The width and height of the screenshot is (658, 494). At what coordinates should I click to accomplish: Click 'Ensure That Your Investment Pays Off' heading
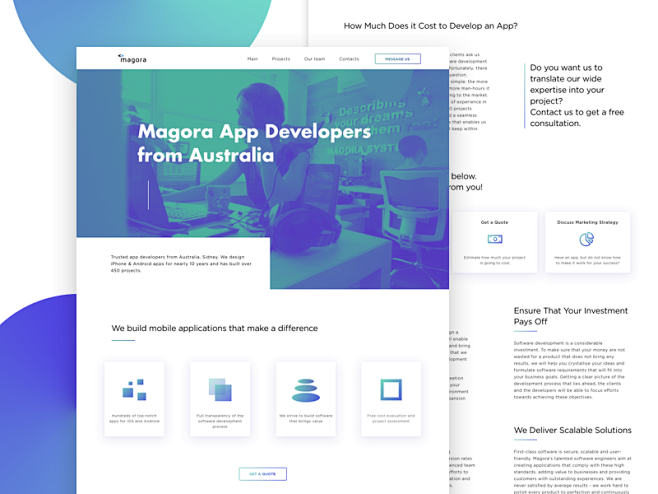[x=571, y=316]
